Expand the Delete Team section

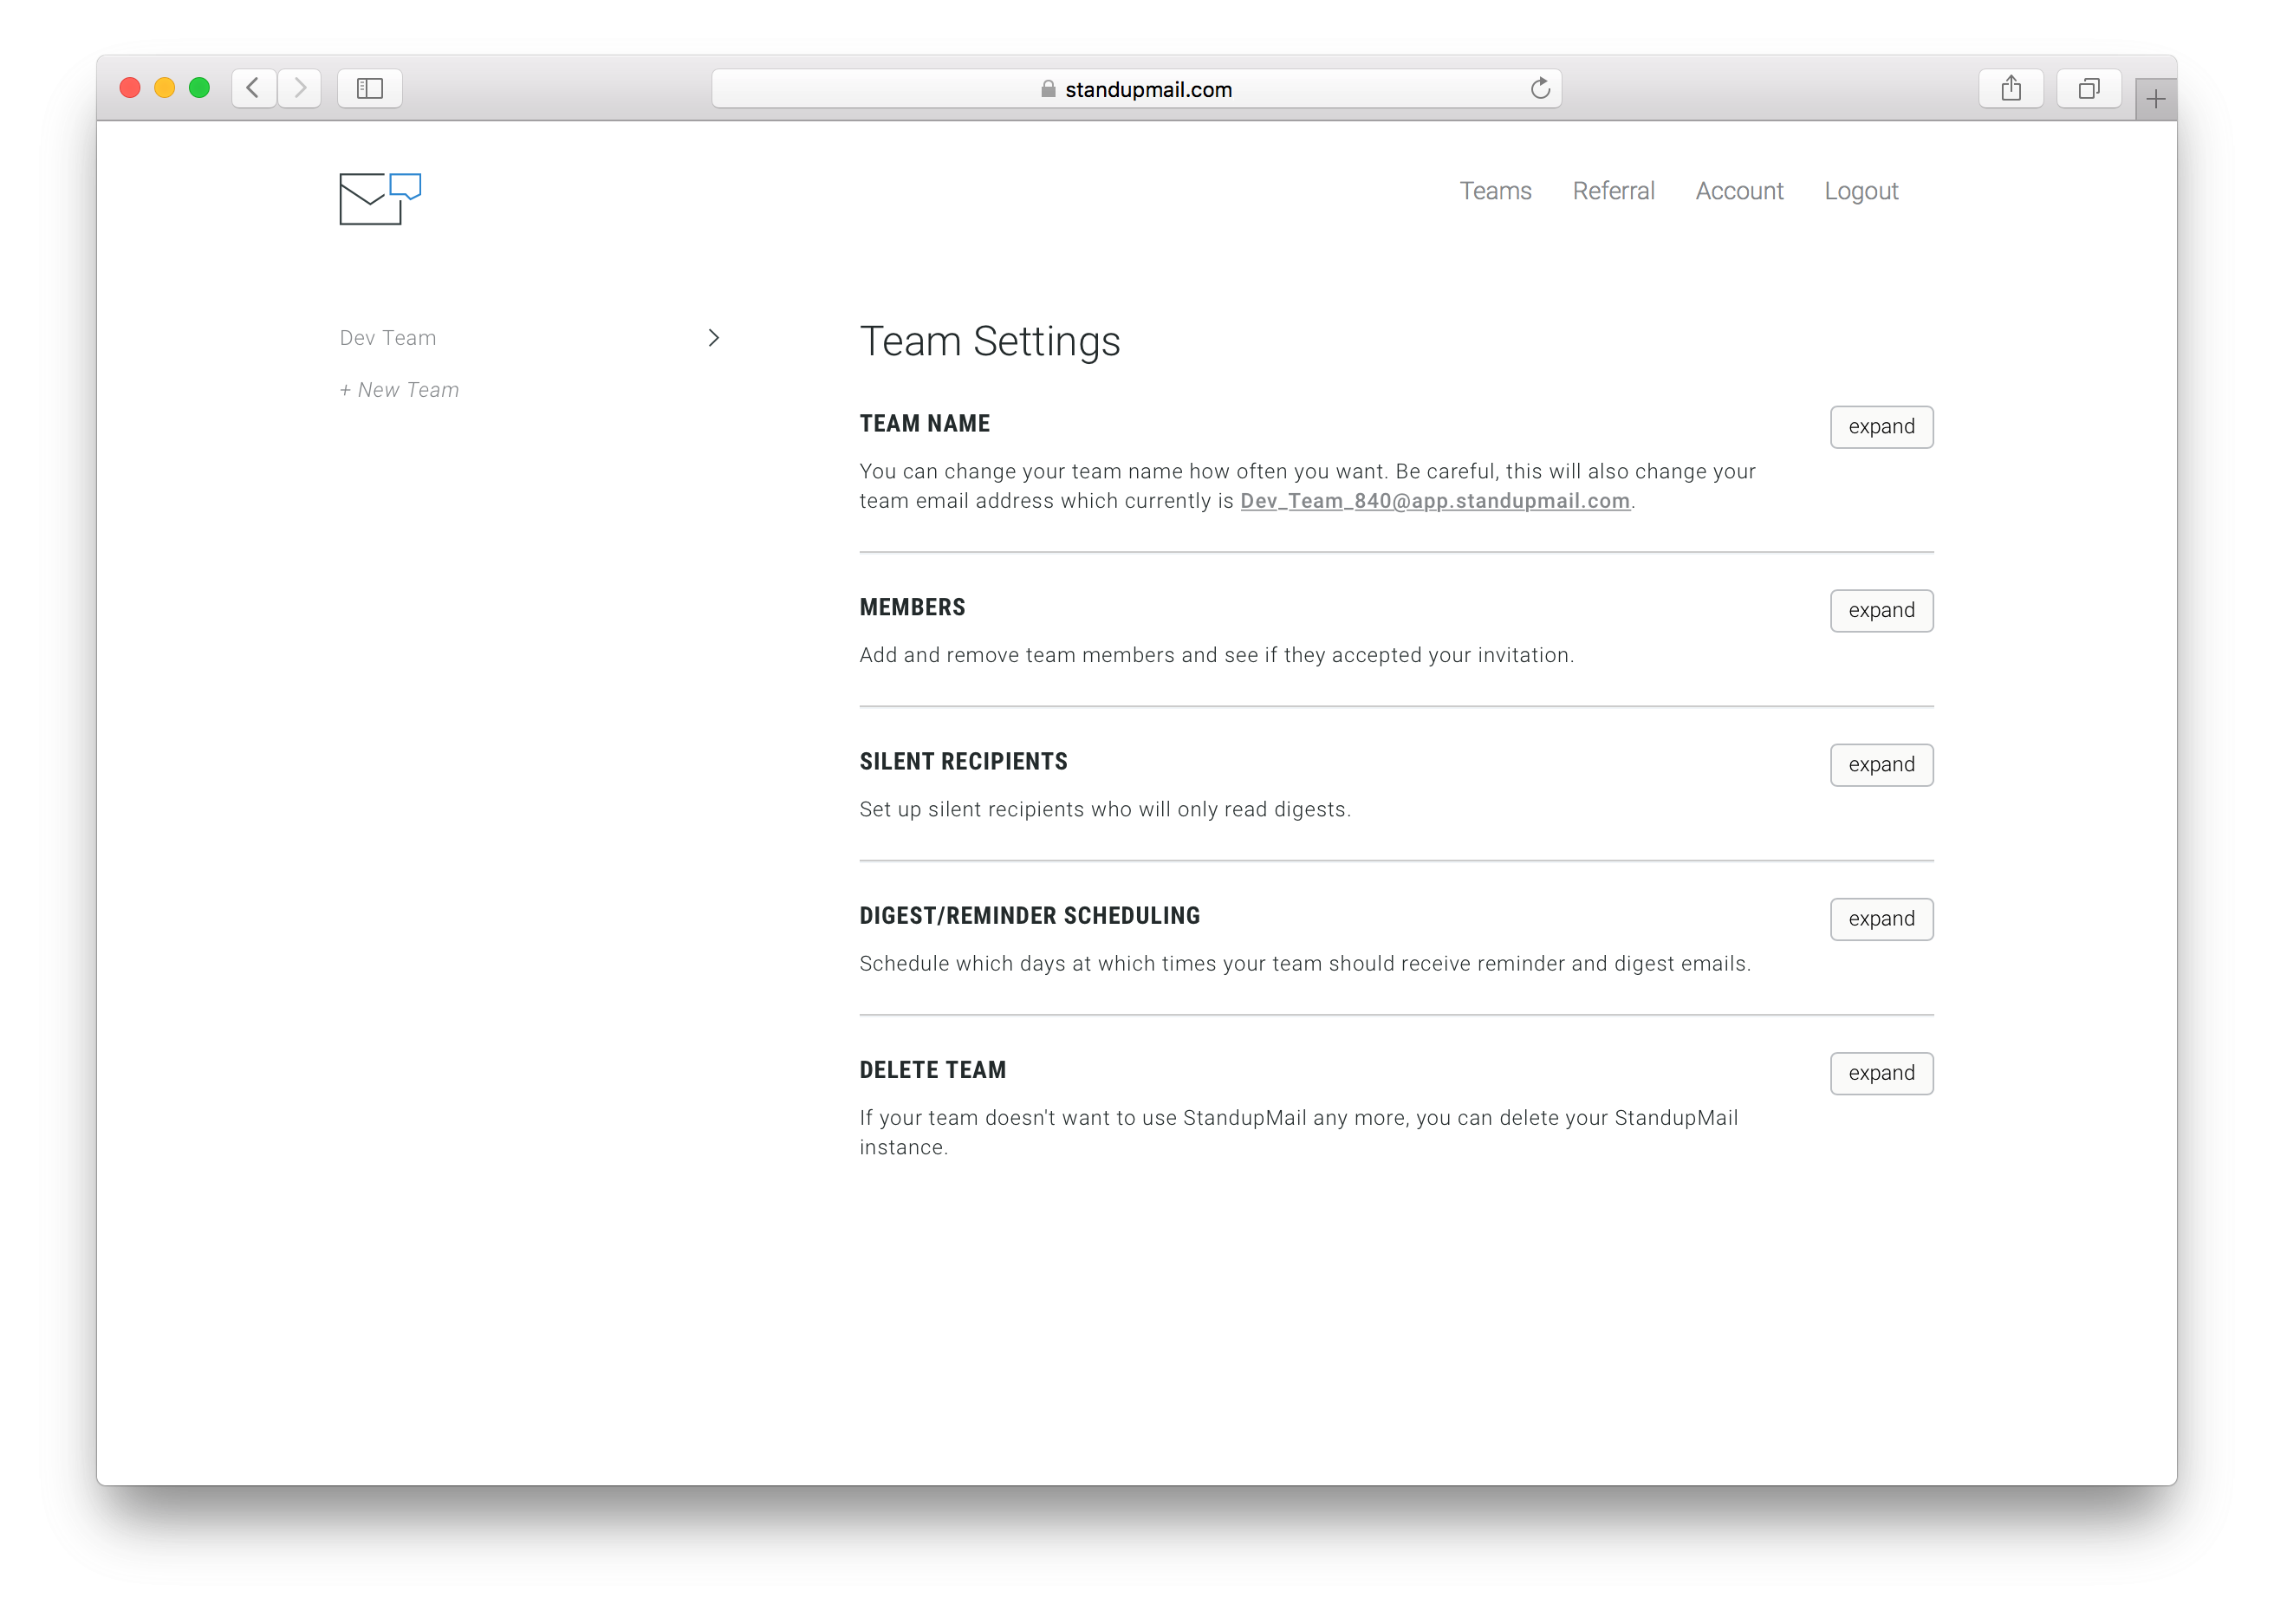click(1881, 1073)
